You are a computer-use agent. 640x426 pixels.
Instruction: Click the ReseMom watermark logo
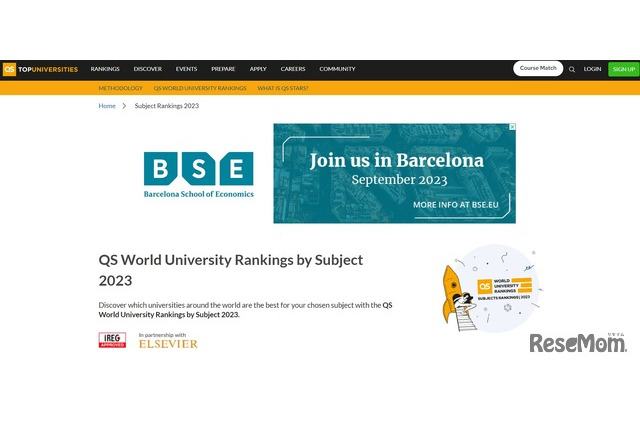pos(577,343)
